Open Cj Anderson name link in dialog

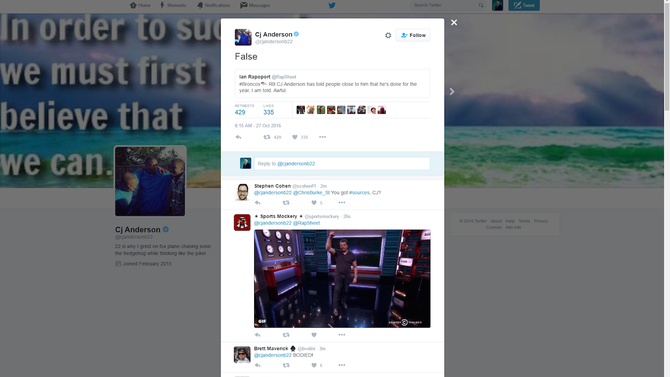273,34
